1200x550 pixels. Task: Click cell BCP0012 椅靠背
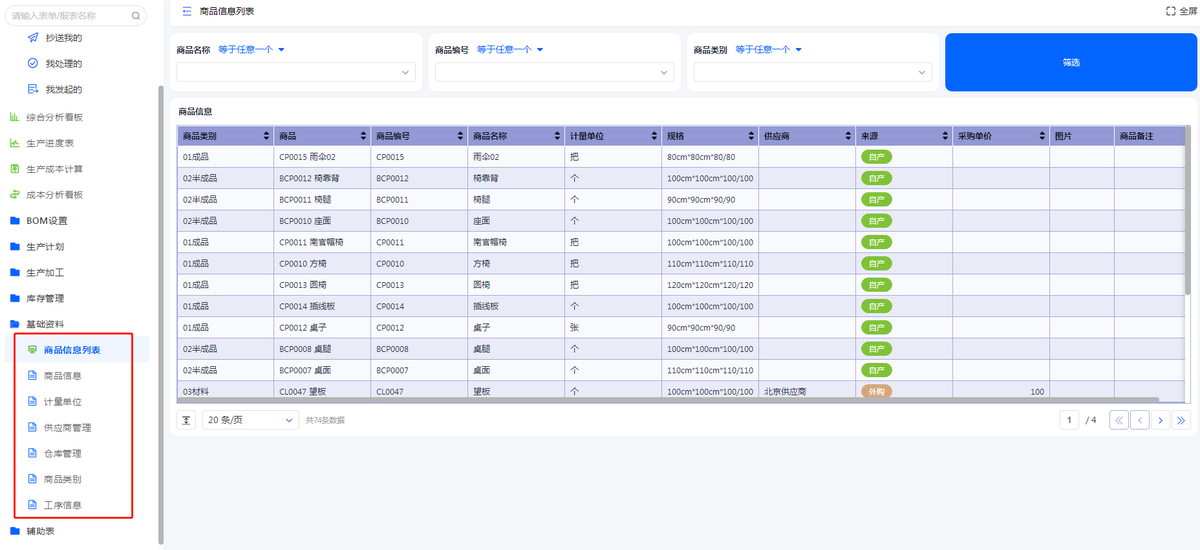tap(321, 178)
